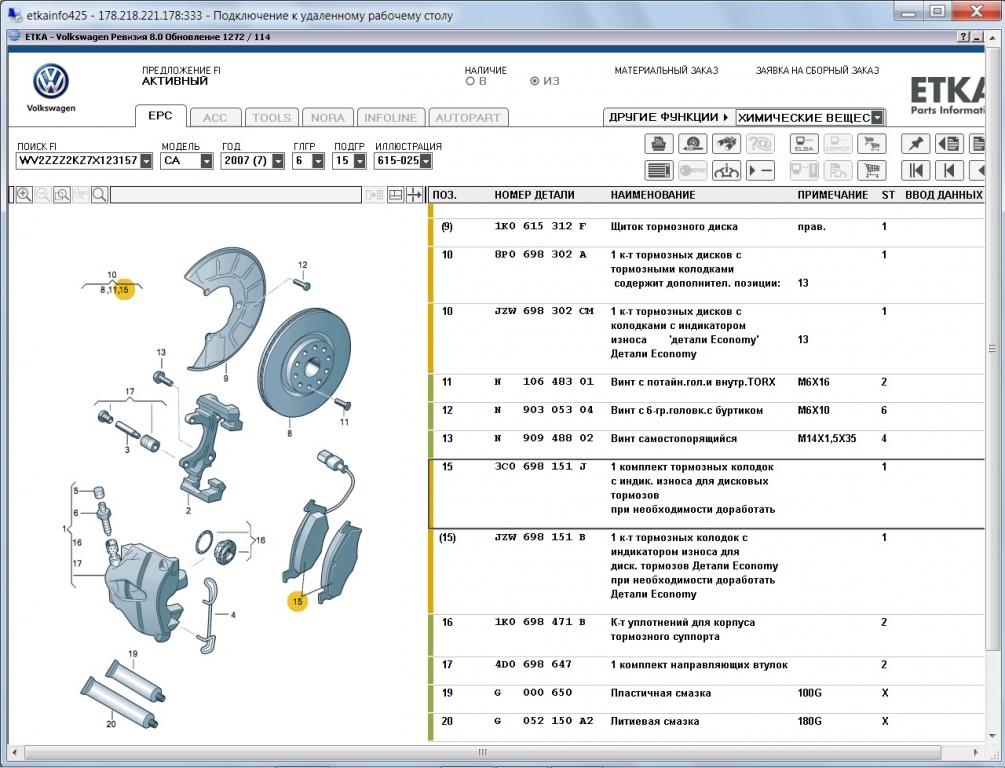
Task: Select part number 4D0 698 647
Action: tap(533, 664)
